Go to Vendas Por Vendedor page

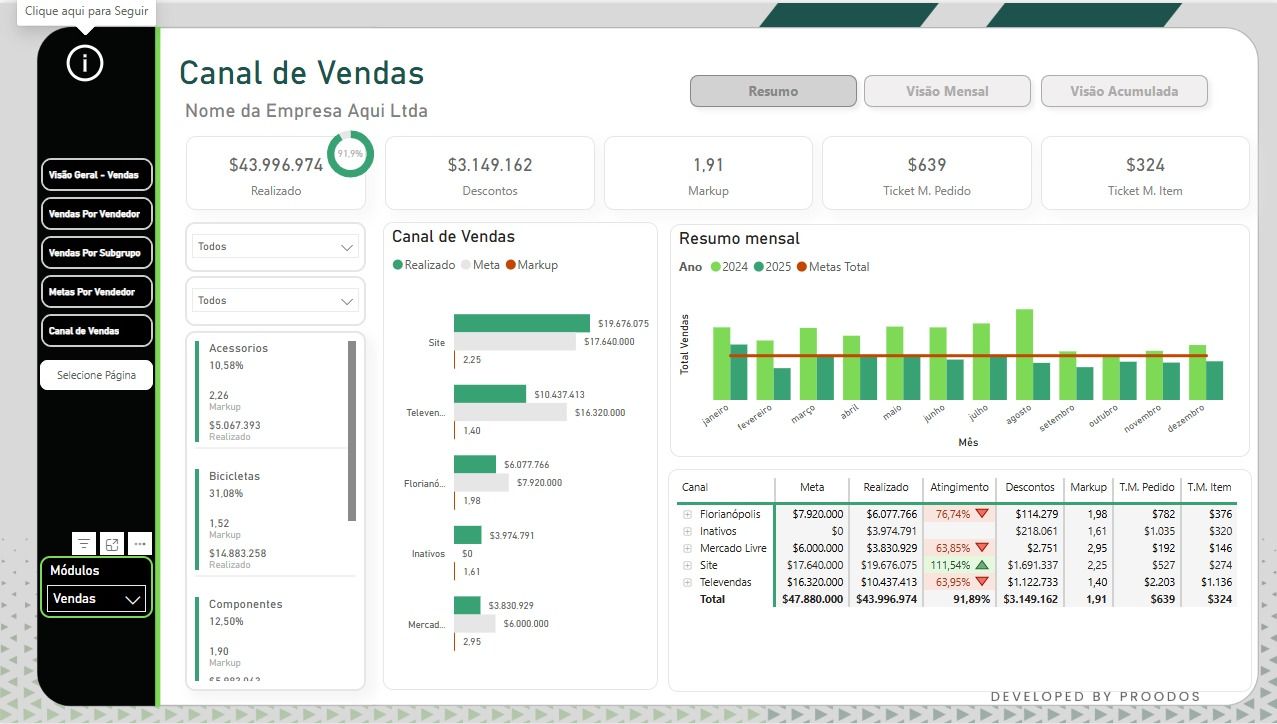click(96, 213)
